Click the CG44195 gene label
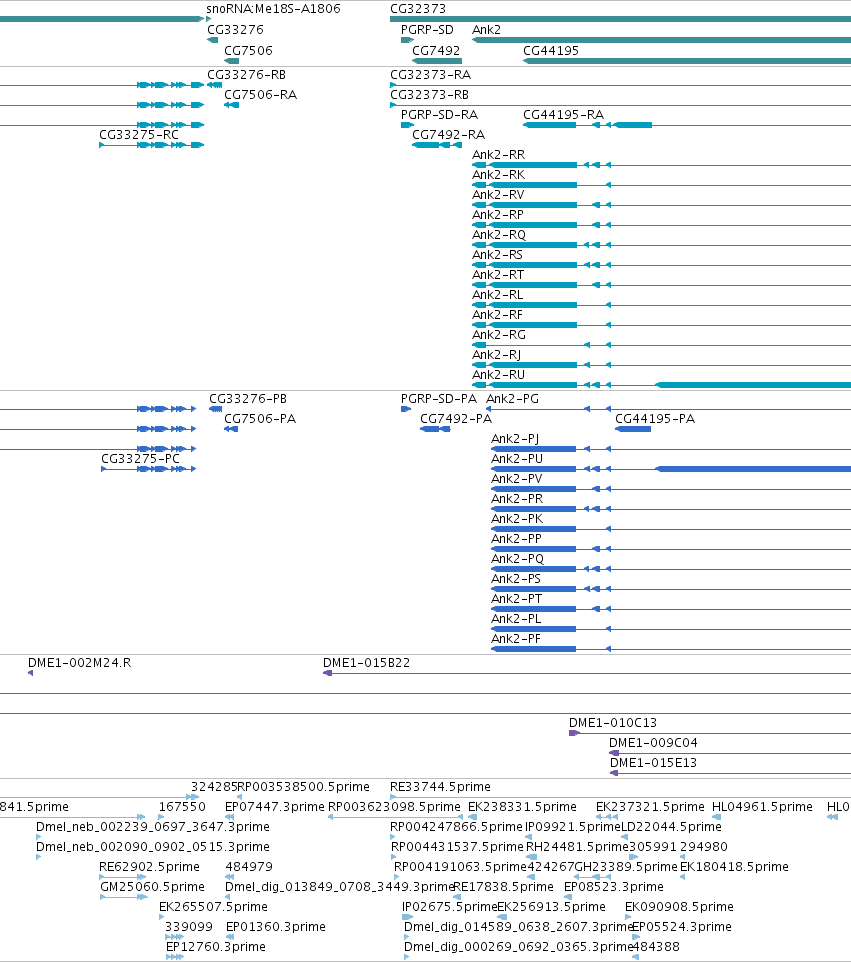 pyautogui.click(x=551, y=51)
